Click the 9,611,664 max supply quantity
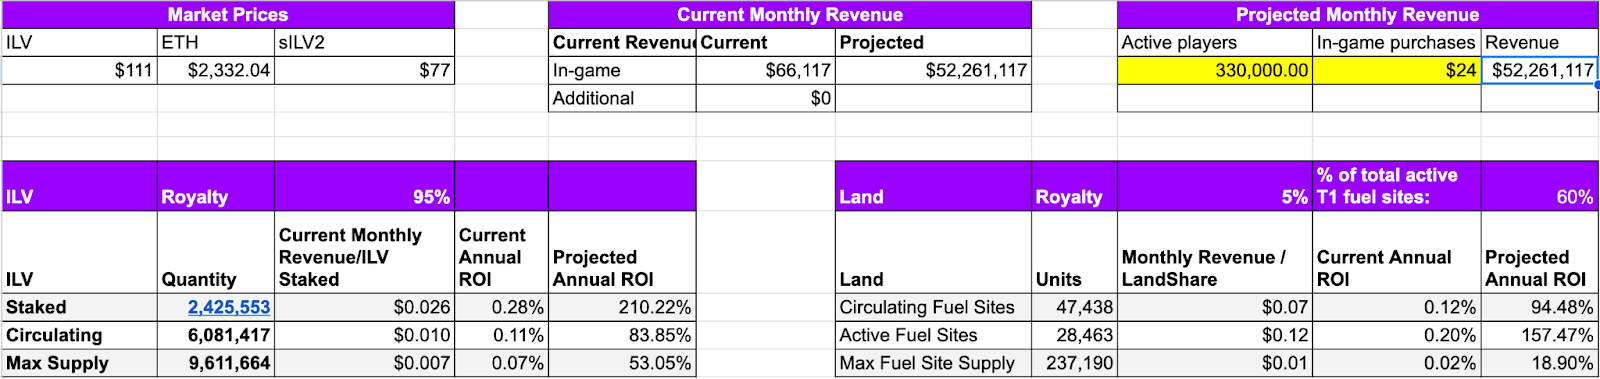1600x379 pixels. tap(216, 363)
